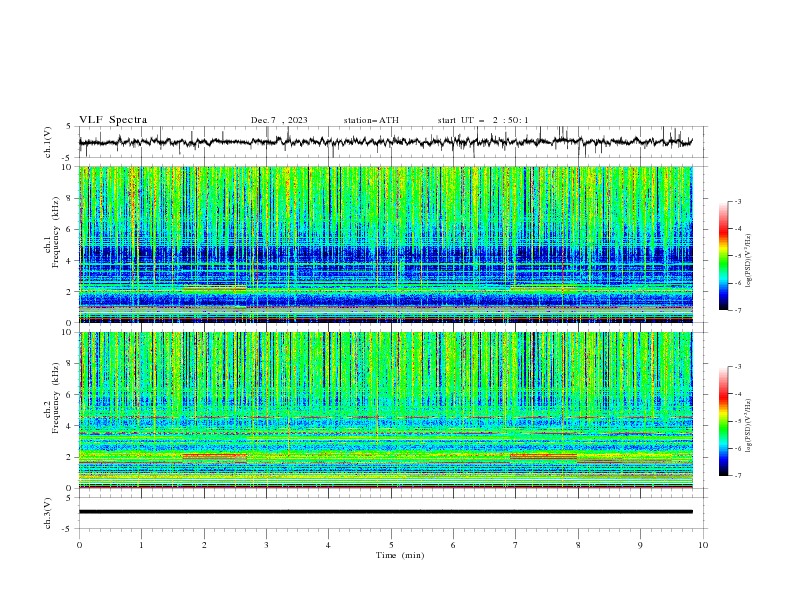Click the "ch.1(V)" waveform axis label
This screenshot has height=612, width=792.
point(48,142)
